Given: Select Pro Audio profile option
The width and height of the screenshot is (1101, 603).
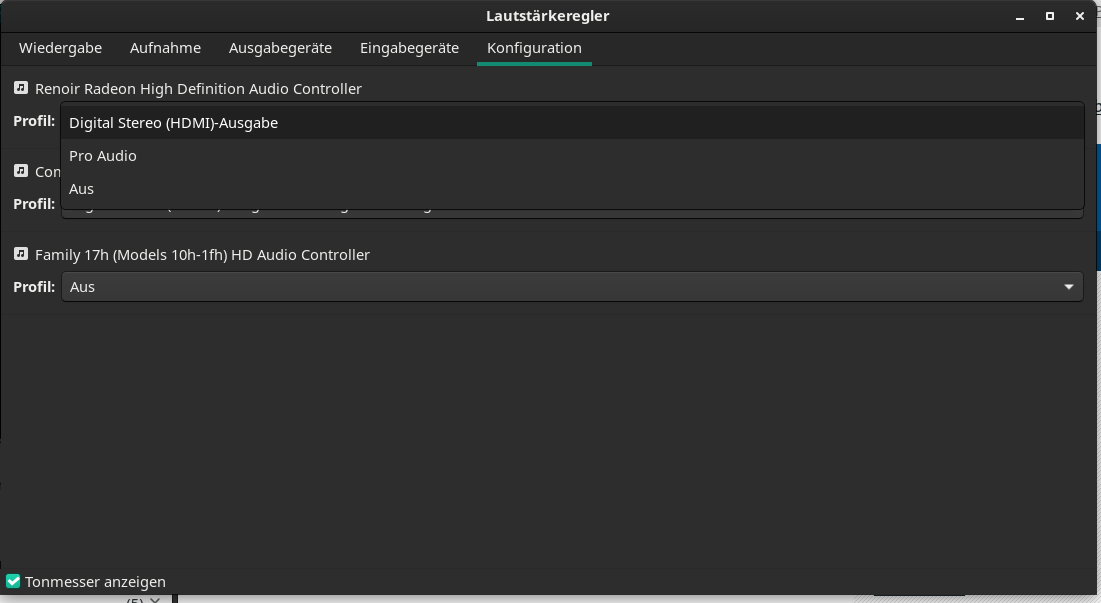Looking at the screenshot, I should click(572, 156).
